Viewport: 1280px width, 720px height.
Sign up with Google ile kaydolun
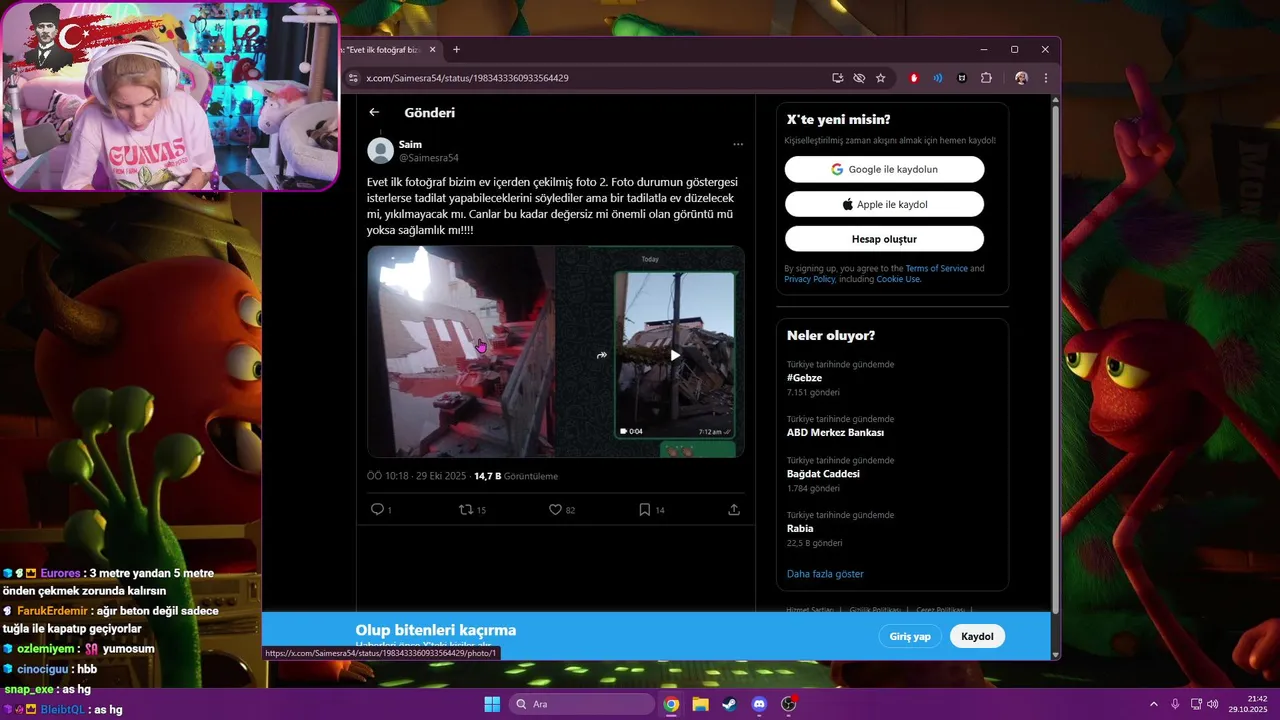pos(884,169)
